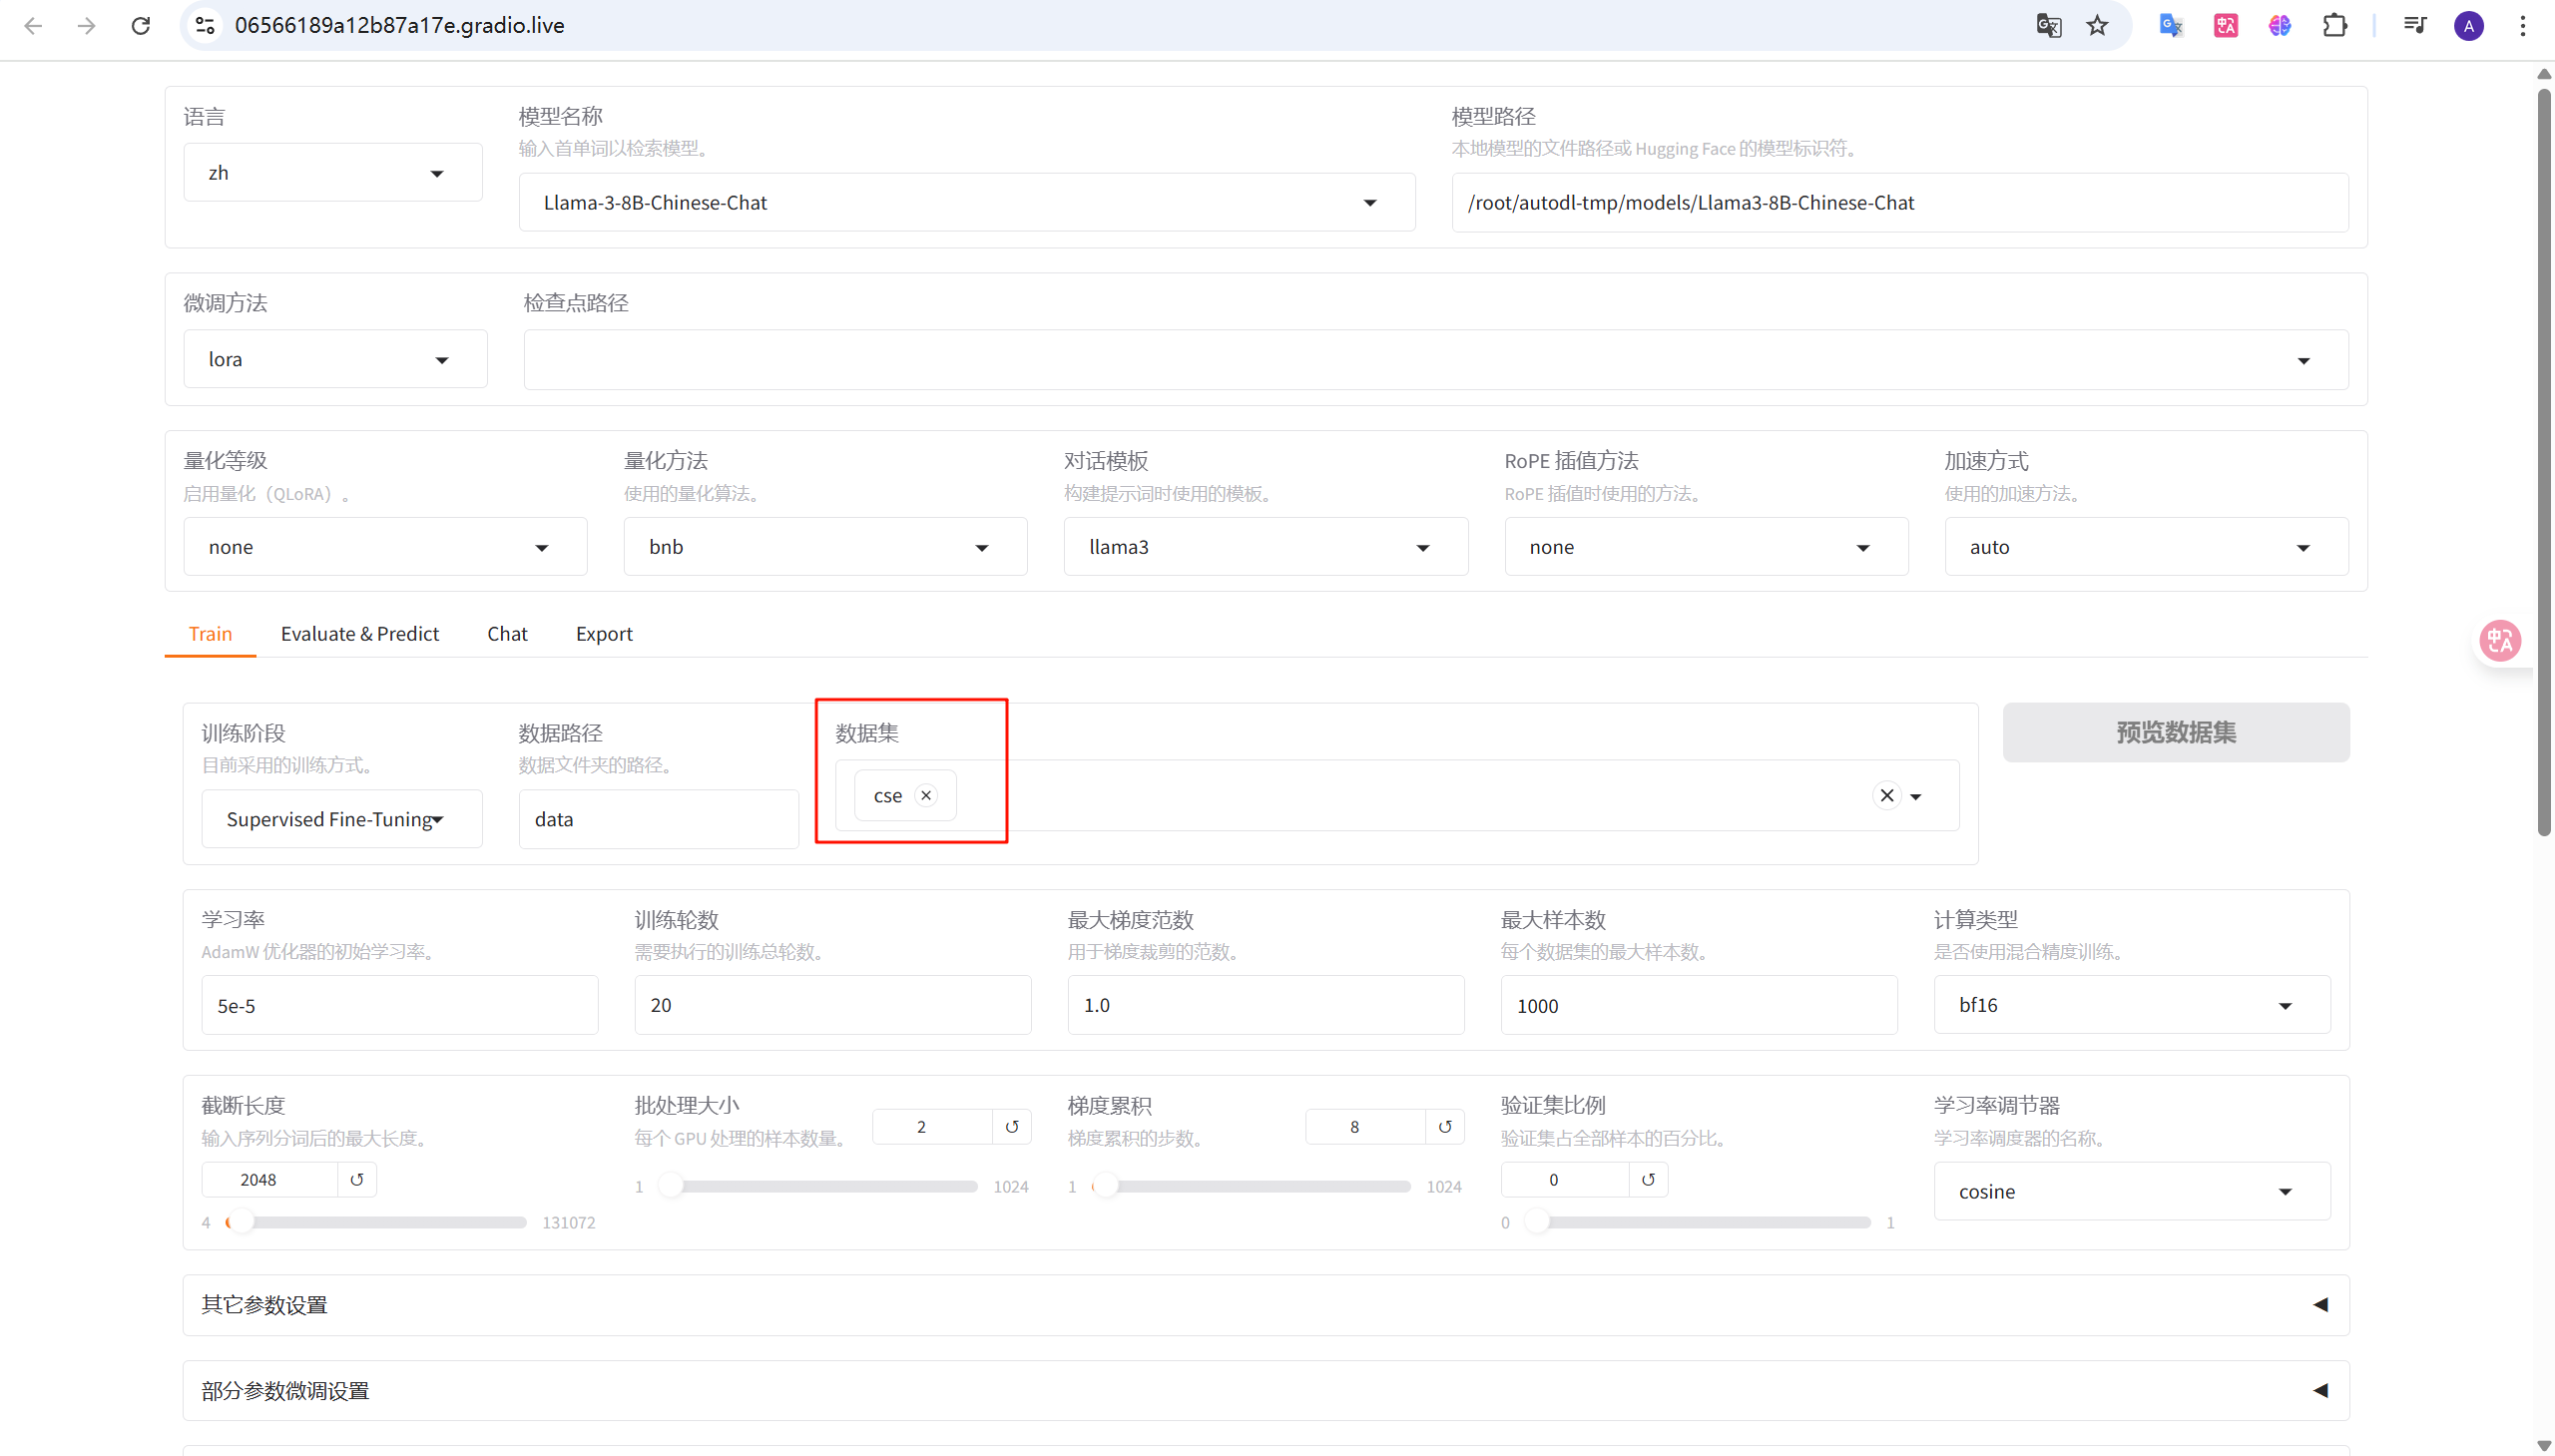Switch to the Evaluate & Predict tab
Screen dimensions: 2555x1456
pos(359,634)
